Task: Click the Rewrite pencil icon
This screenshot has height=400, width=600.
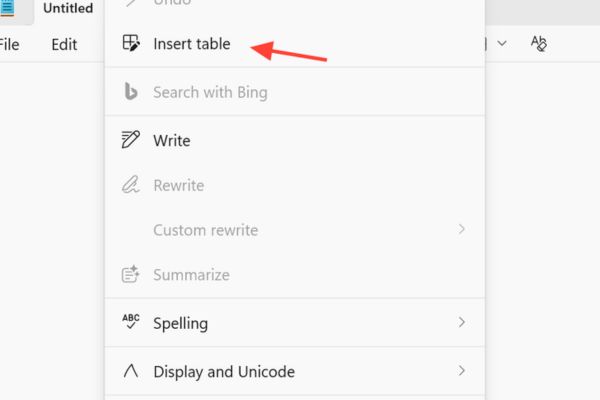Action: [x=130, y=185]
